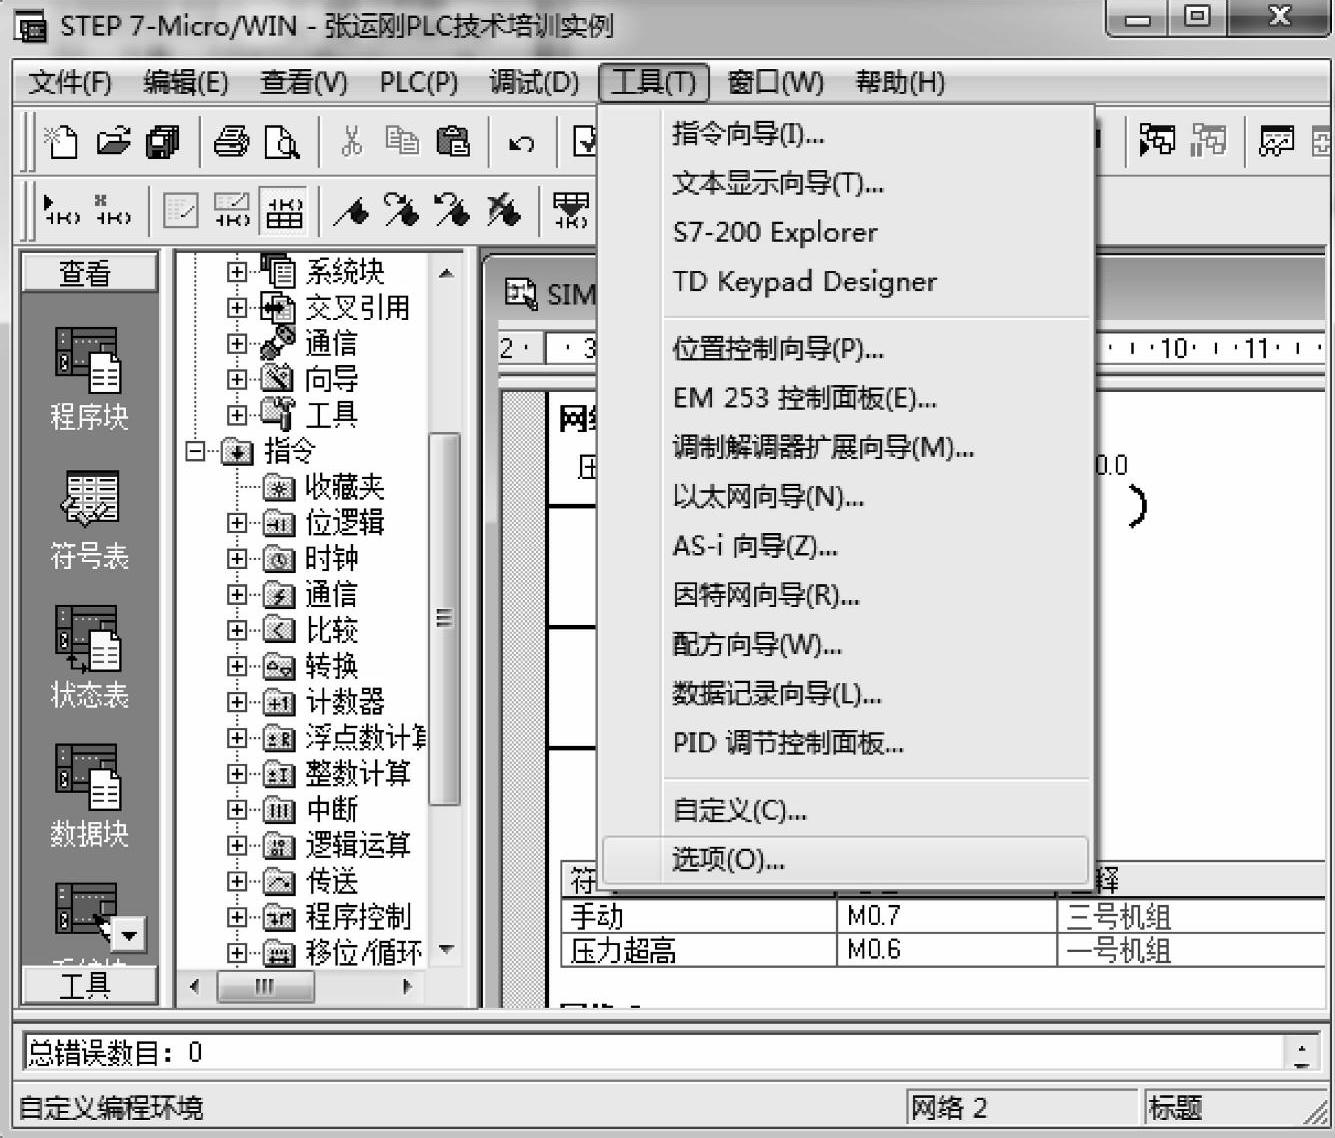Click the output window spinner arrows
Screen dimensions: 1335x1138
[1301, 1053]
